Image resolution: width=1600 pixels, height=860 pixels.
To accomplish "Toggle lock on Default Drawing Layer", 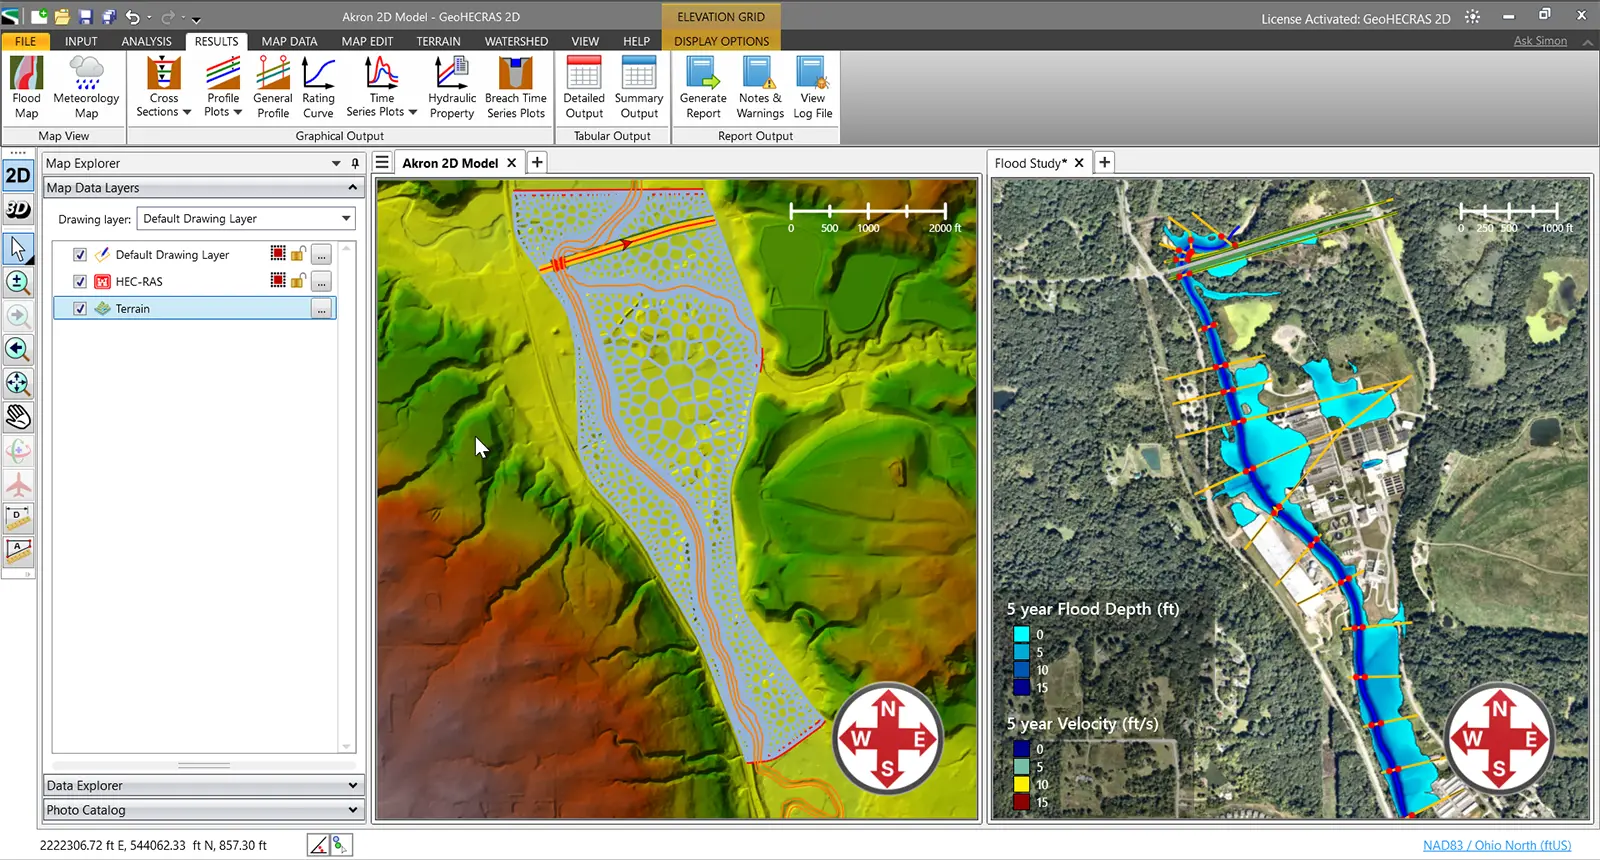I will point(298,254).
